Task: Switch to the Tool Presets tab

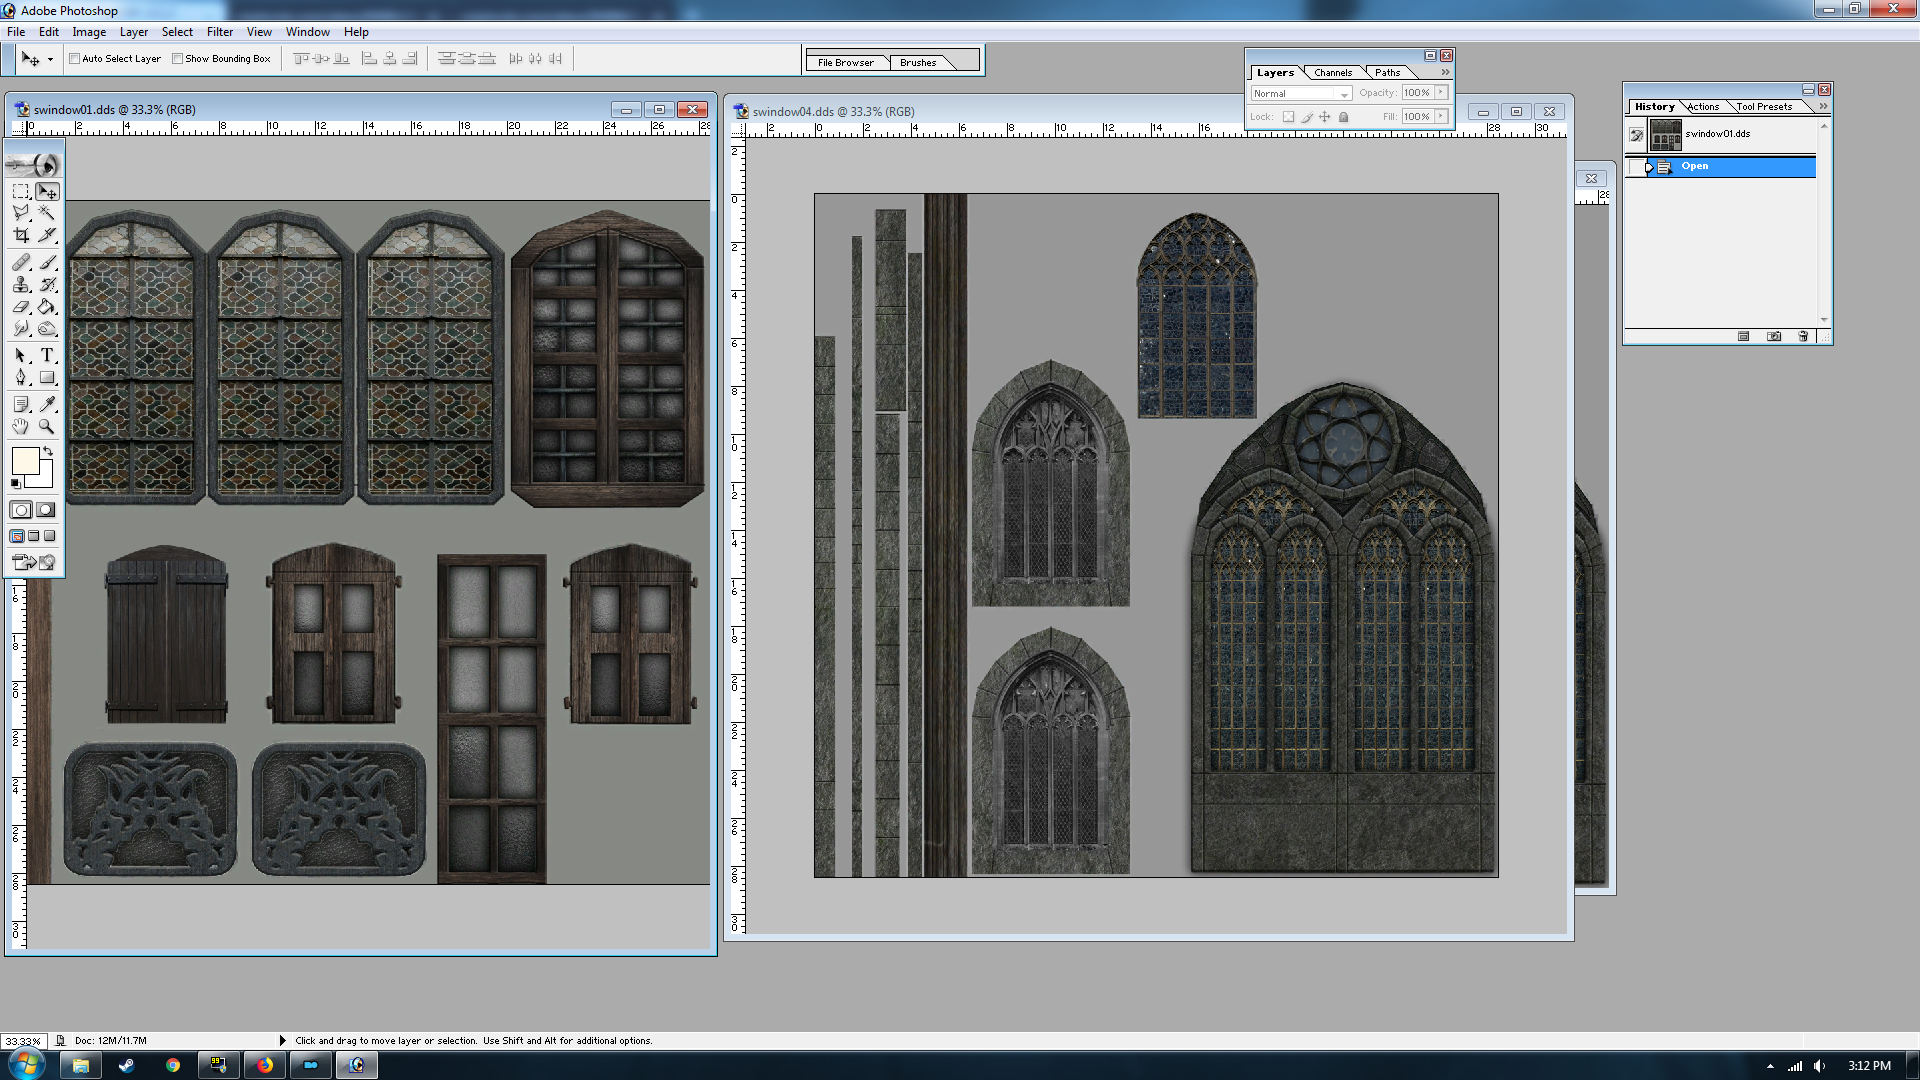Action: (1765, 107)
